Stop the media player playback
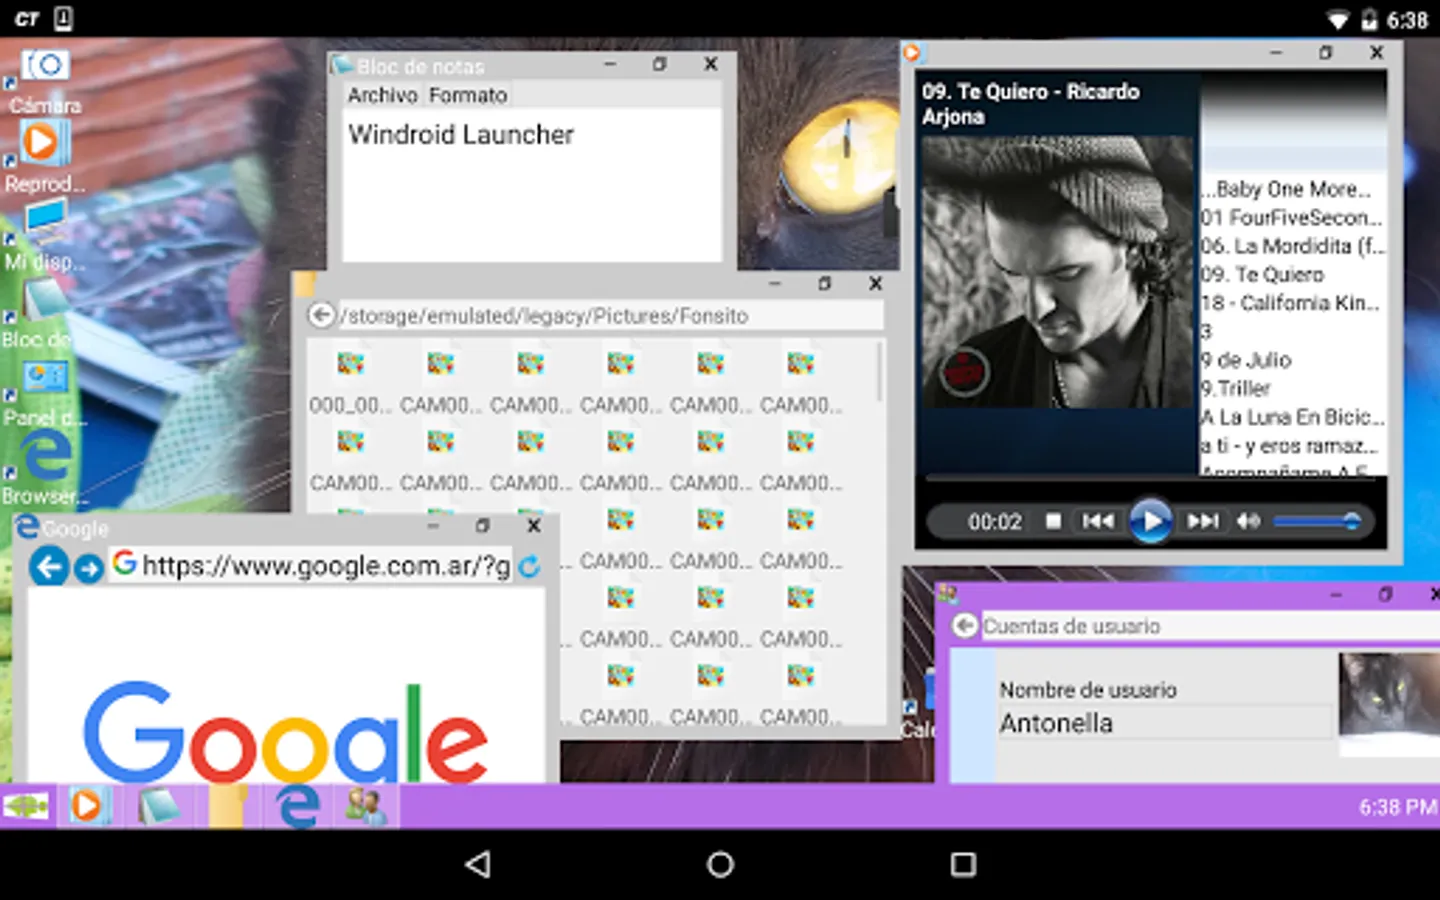This screenshot has width=1440, height=900. [1053, 521]
